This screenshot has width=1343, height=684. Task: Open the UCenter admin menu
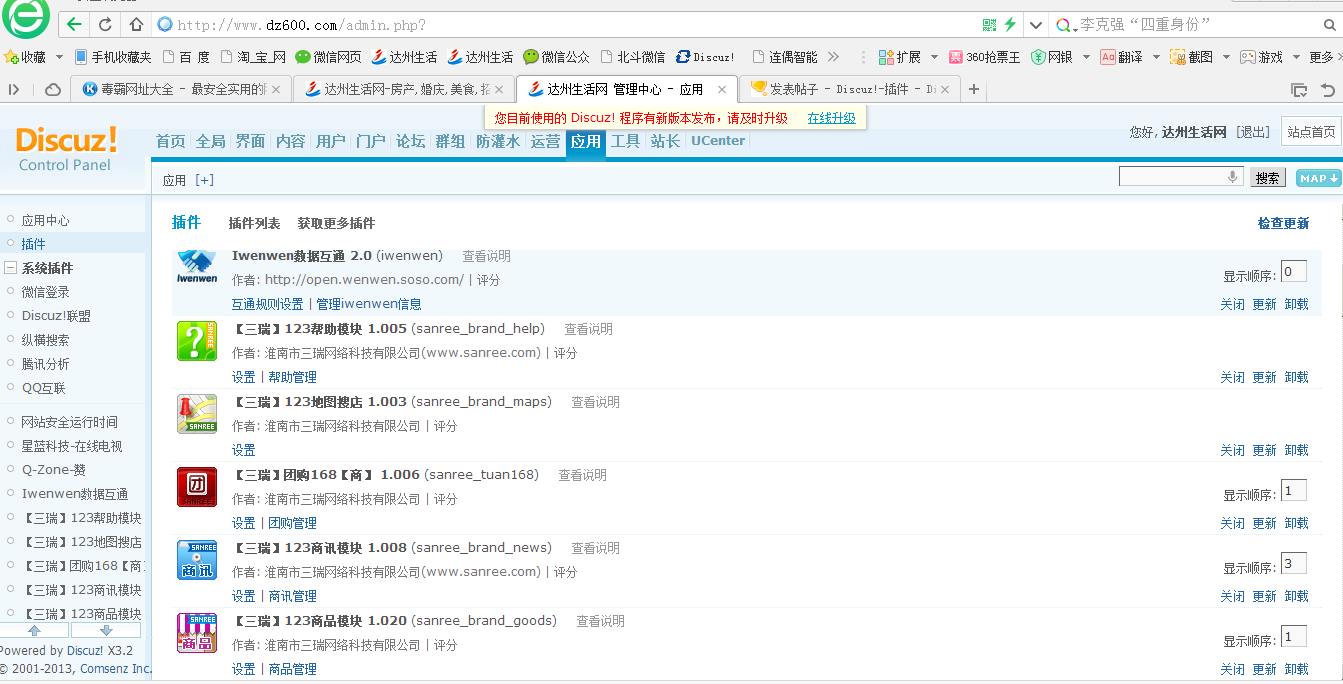[x=718, y=141]
